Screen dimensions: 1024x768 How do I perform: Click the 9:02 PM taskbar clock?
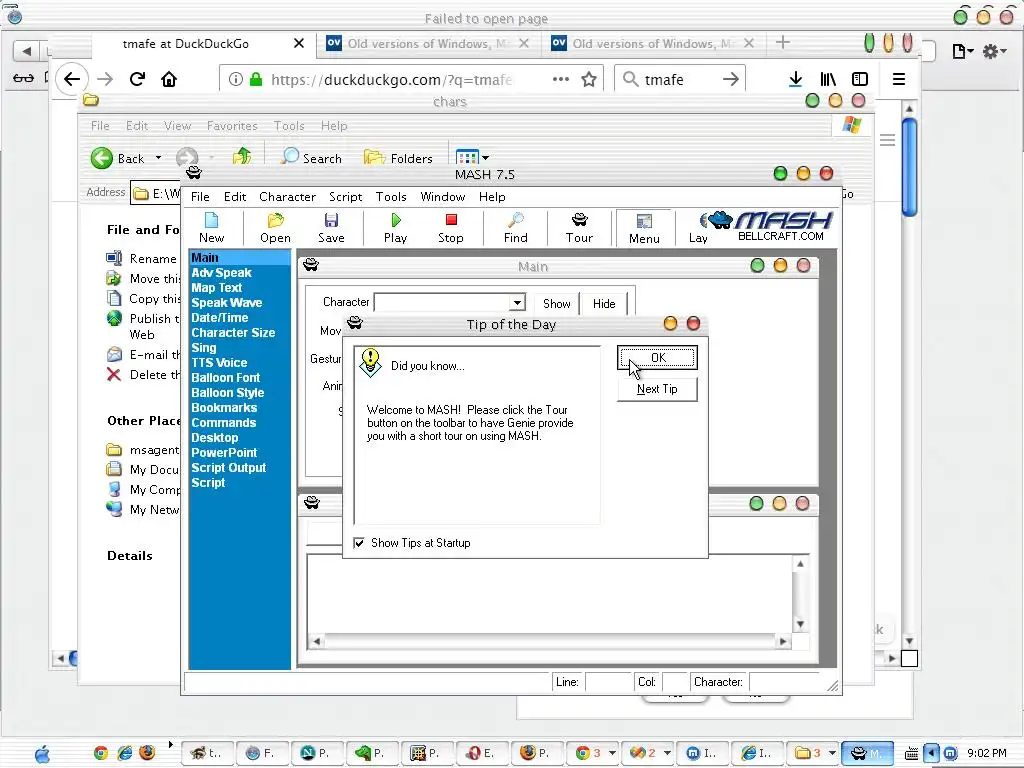tap(987, 753)
